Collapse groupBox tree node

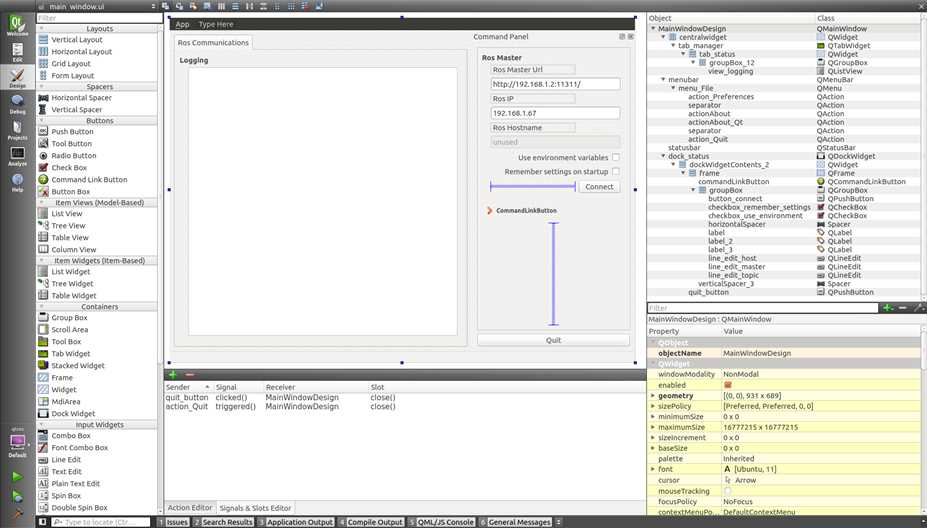(693, 190)
